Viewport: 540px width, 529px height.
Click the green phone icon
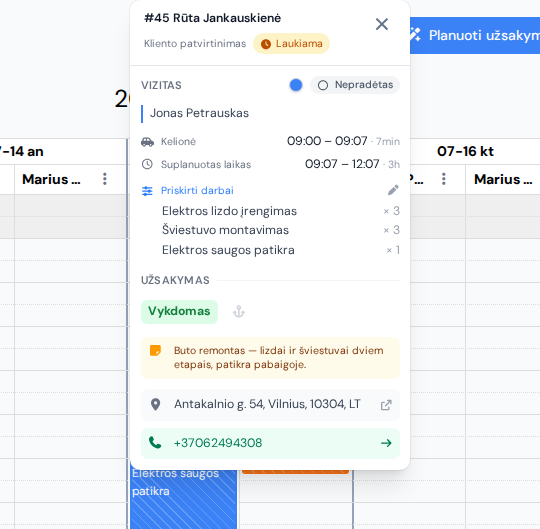coord(155,443)
